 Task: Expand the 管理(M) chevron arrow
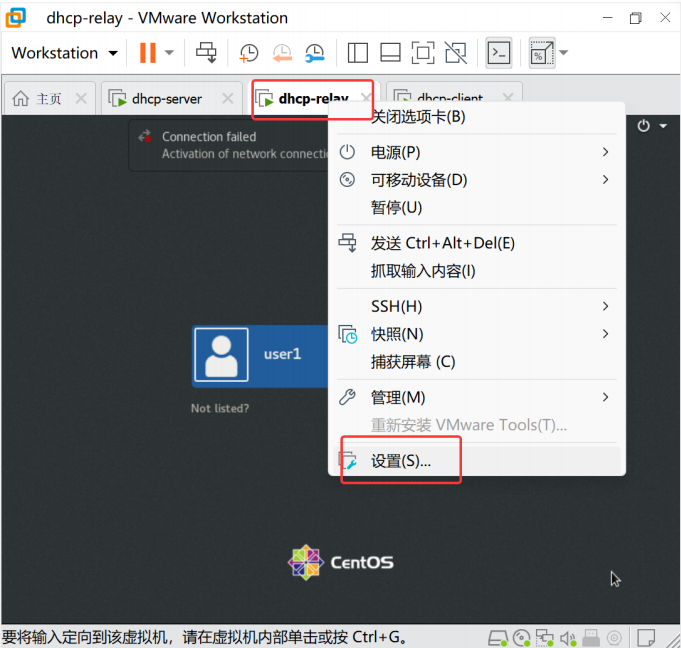click(605, 397)
